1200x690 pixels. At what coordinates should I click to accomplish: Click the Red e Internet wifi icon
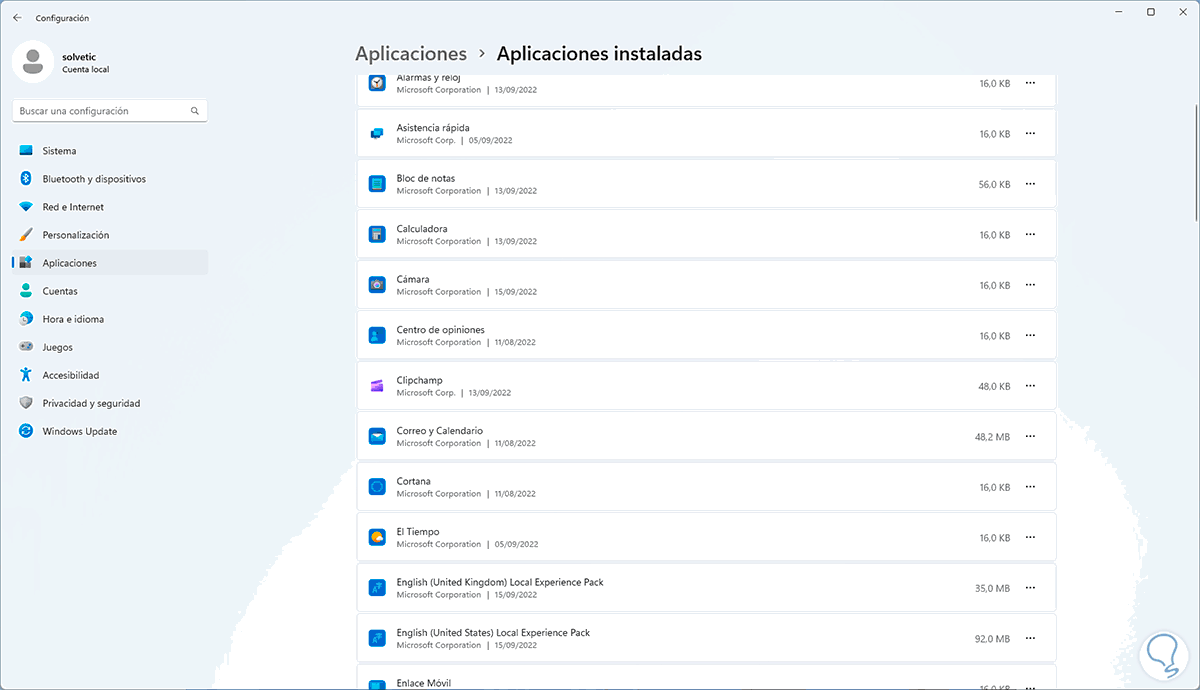pos(26,207)
